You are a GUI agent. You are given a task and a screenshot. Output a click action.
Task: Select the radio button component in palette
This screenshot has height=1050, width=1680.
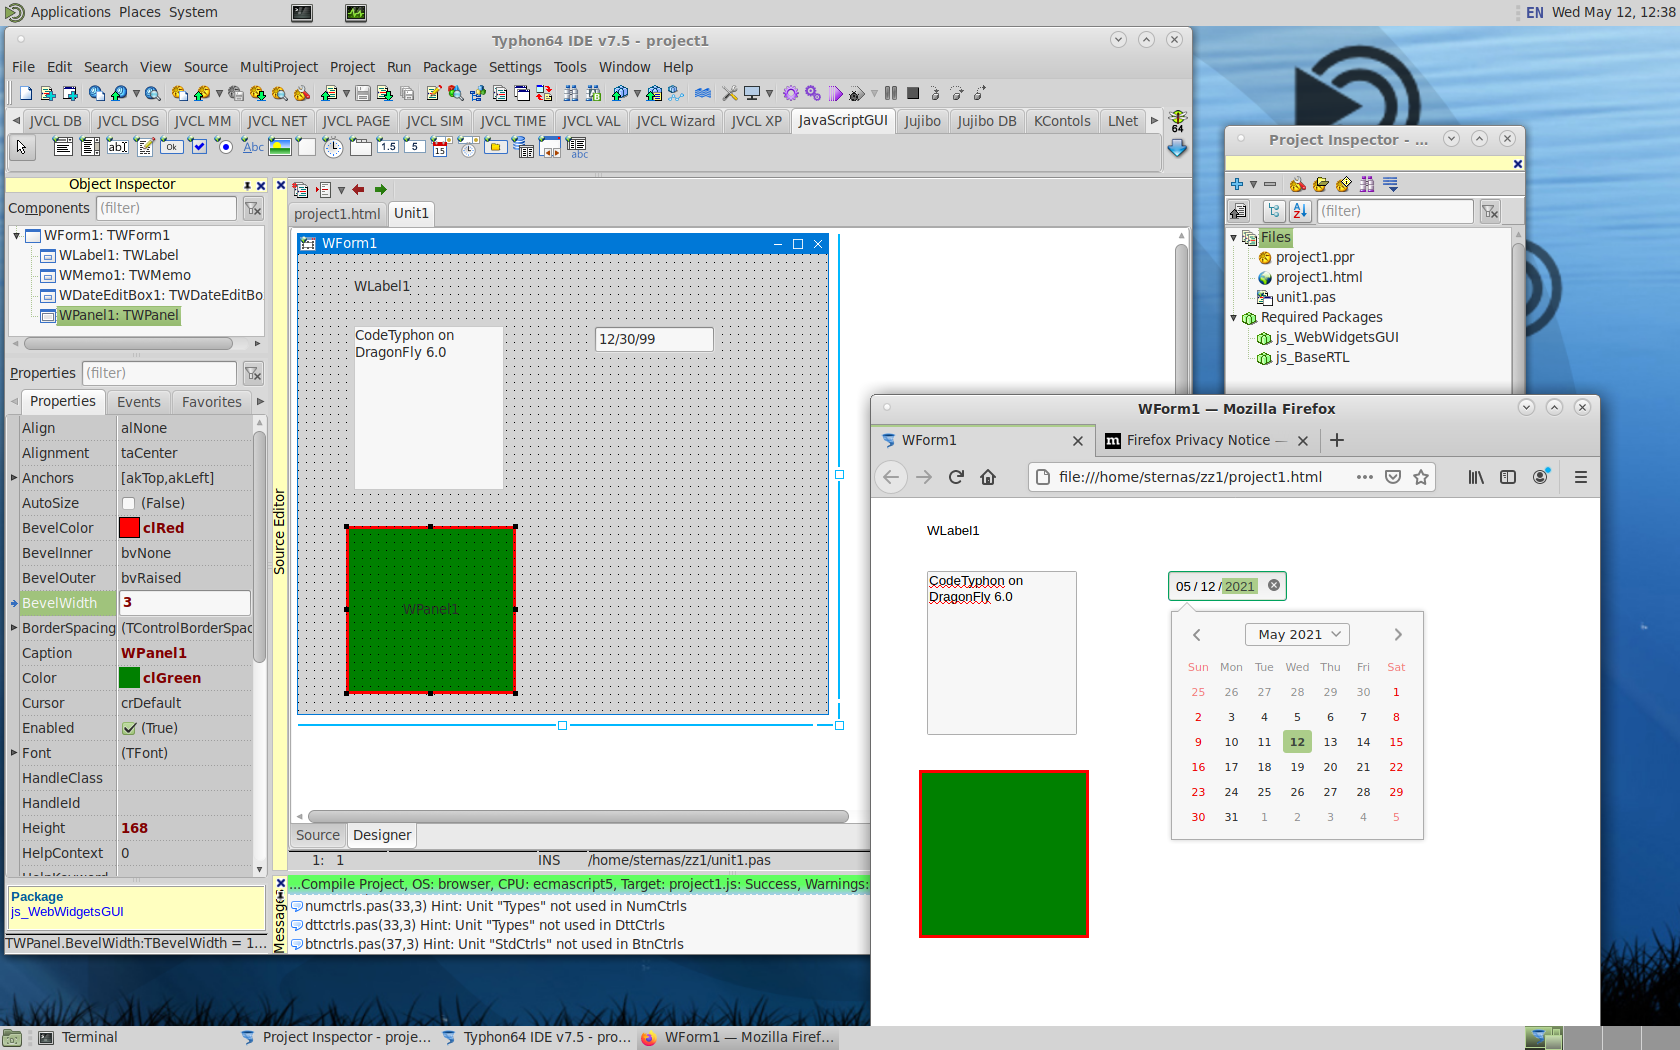[x=226, y=147]
